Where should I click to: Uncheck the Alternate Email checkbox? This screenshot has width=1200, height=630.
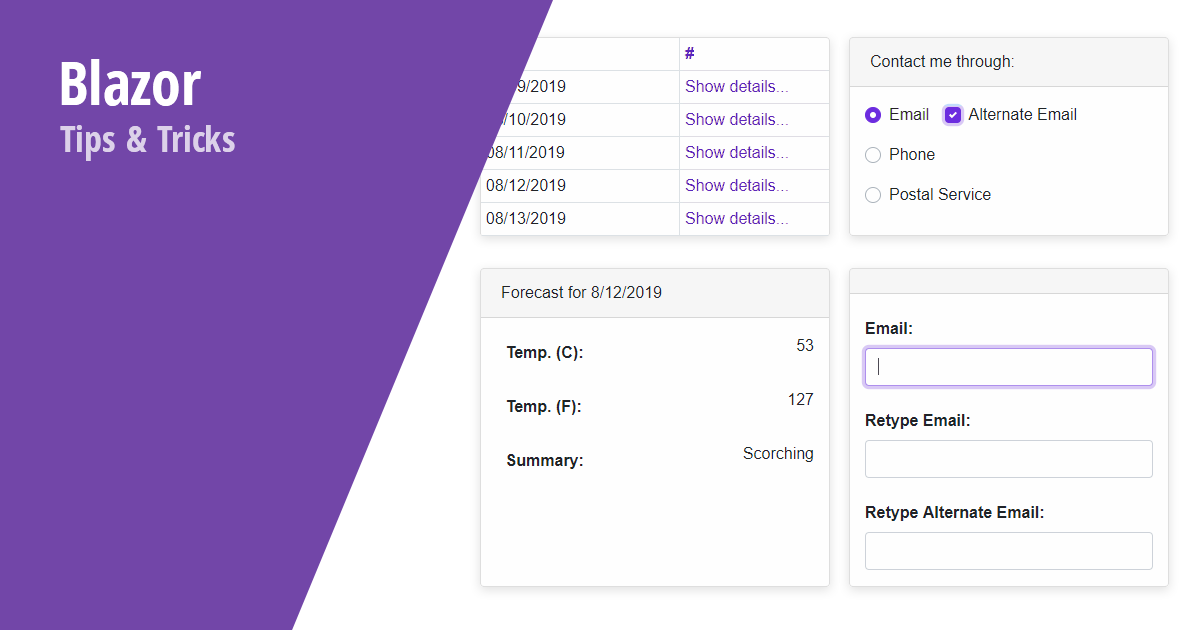pos(952,114)
